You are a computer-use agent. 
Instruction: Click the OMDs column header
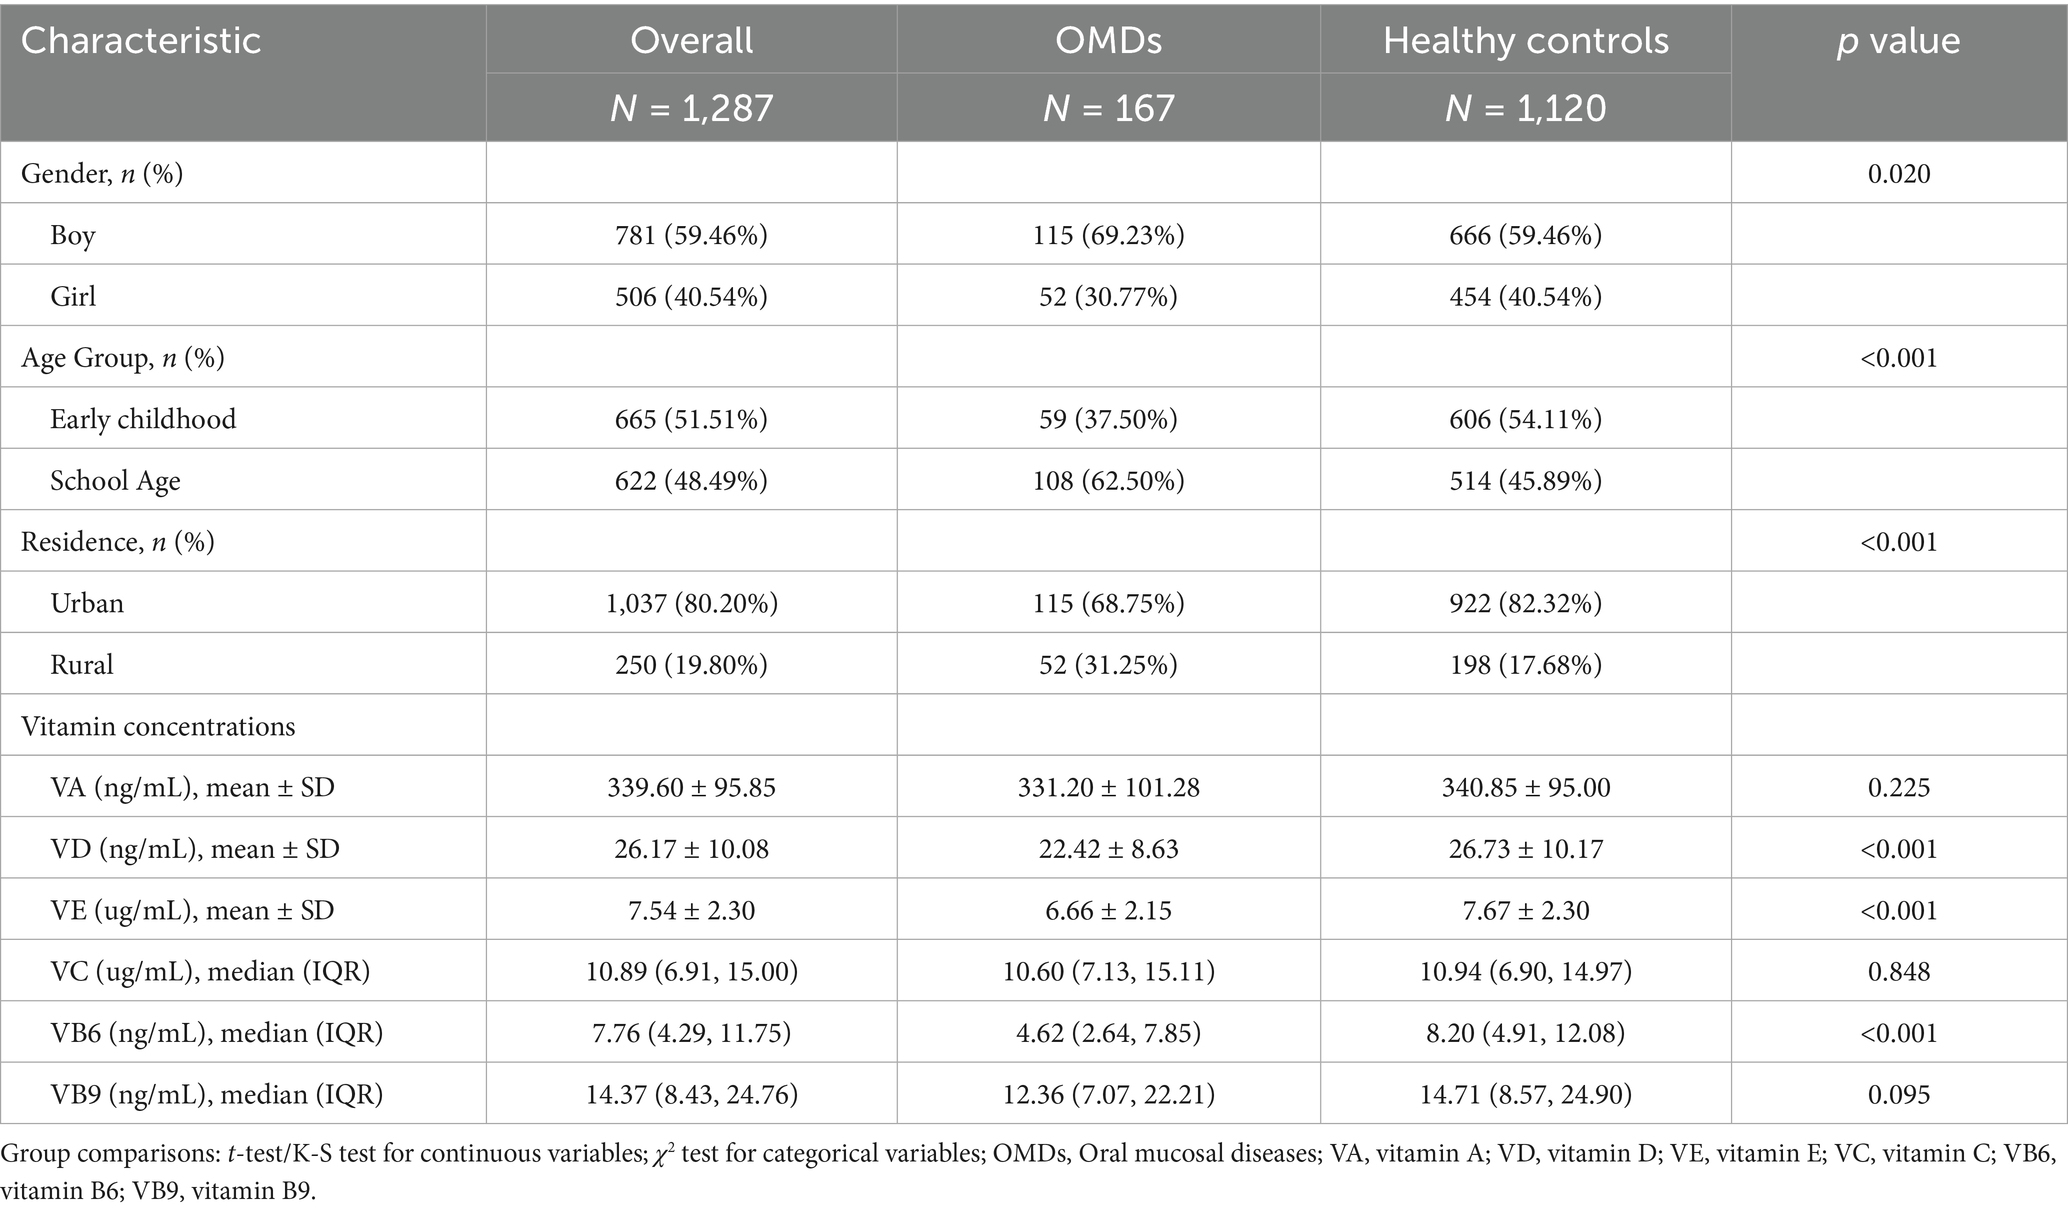(1108, 41)
